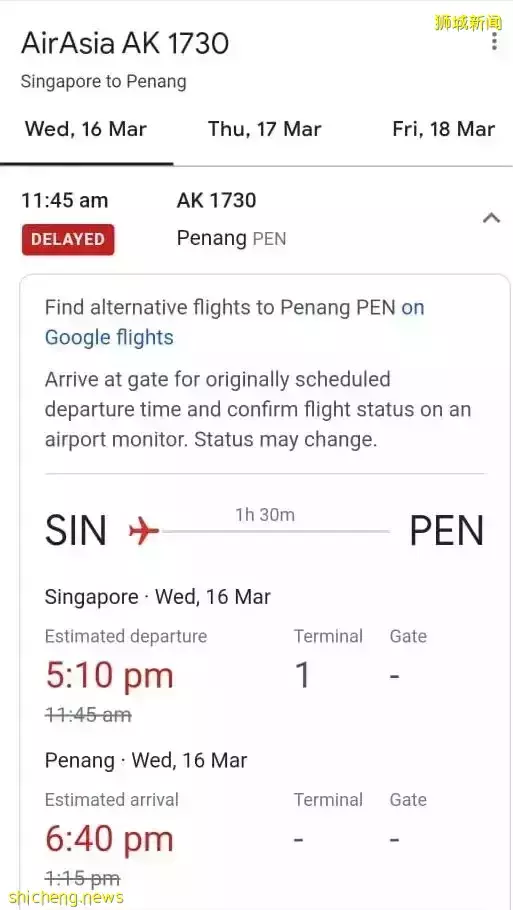Select the Wed, 16 Mar tab
Viewport: 513px width, 910px height.
point(86,129)
